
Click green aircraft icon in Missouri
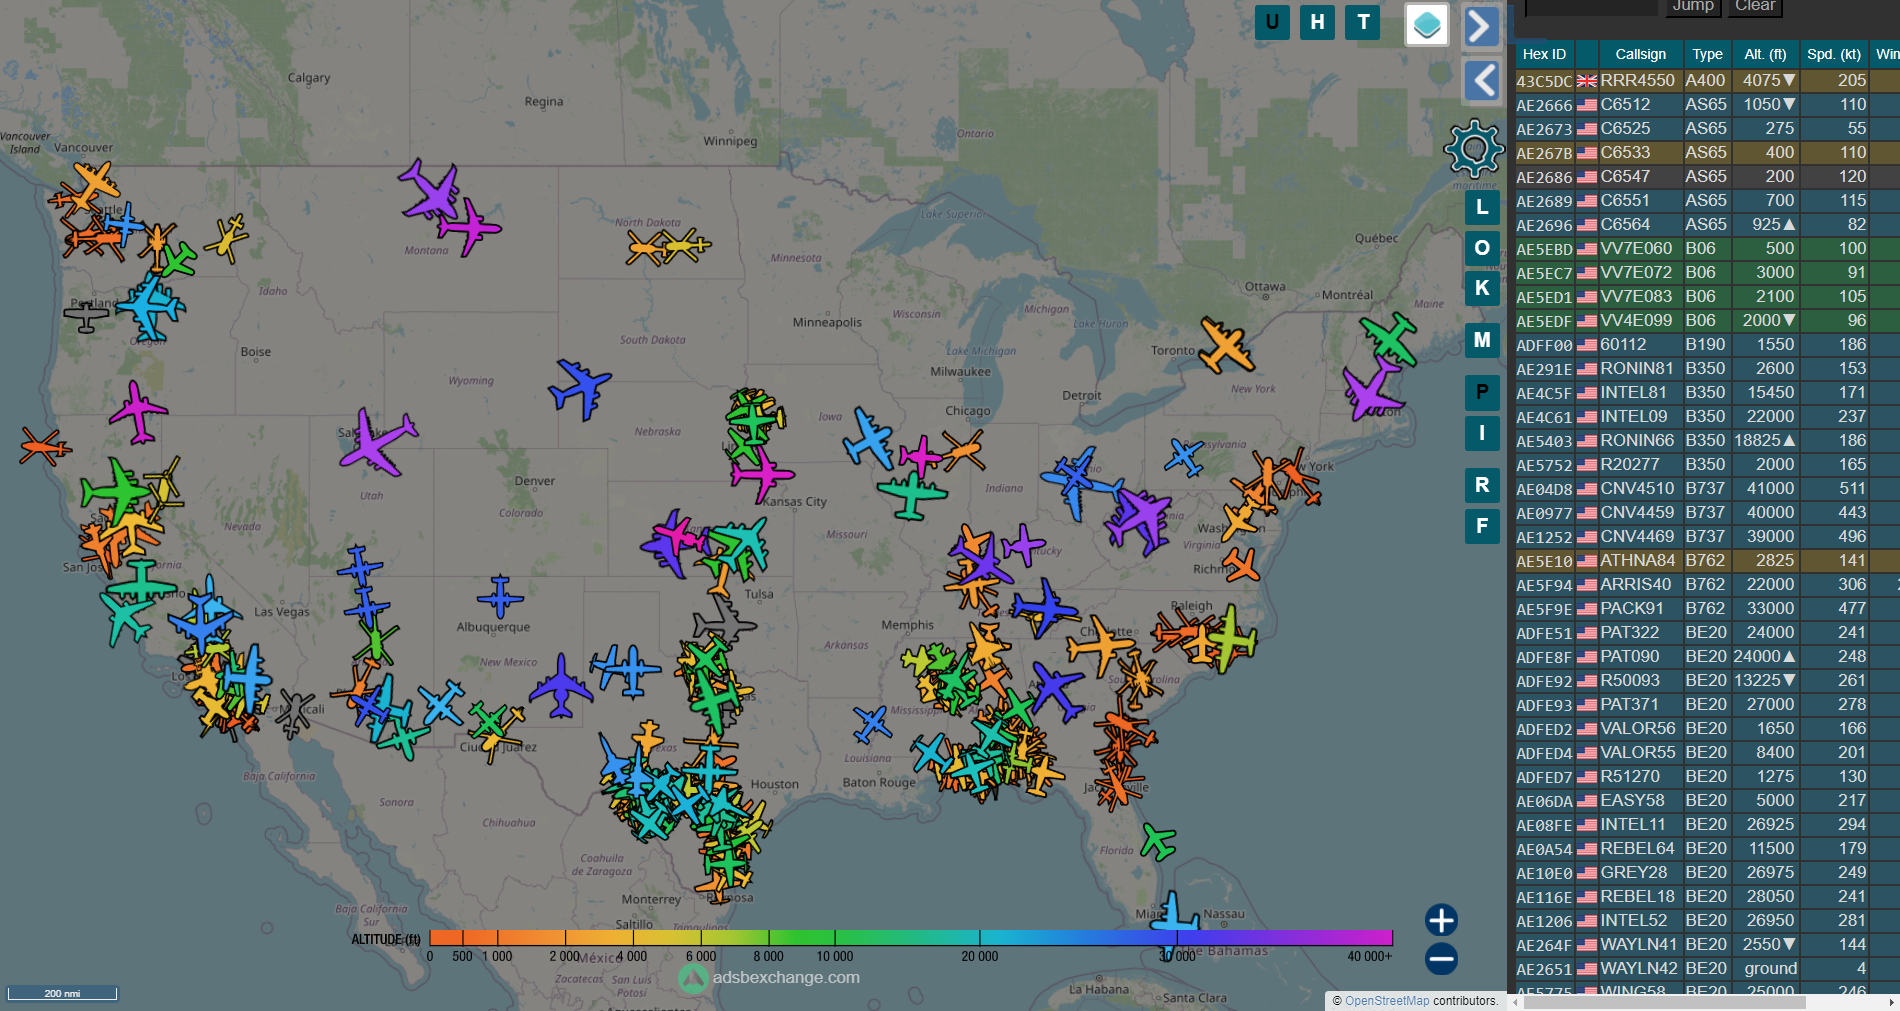[x=911, y=494]
